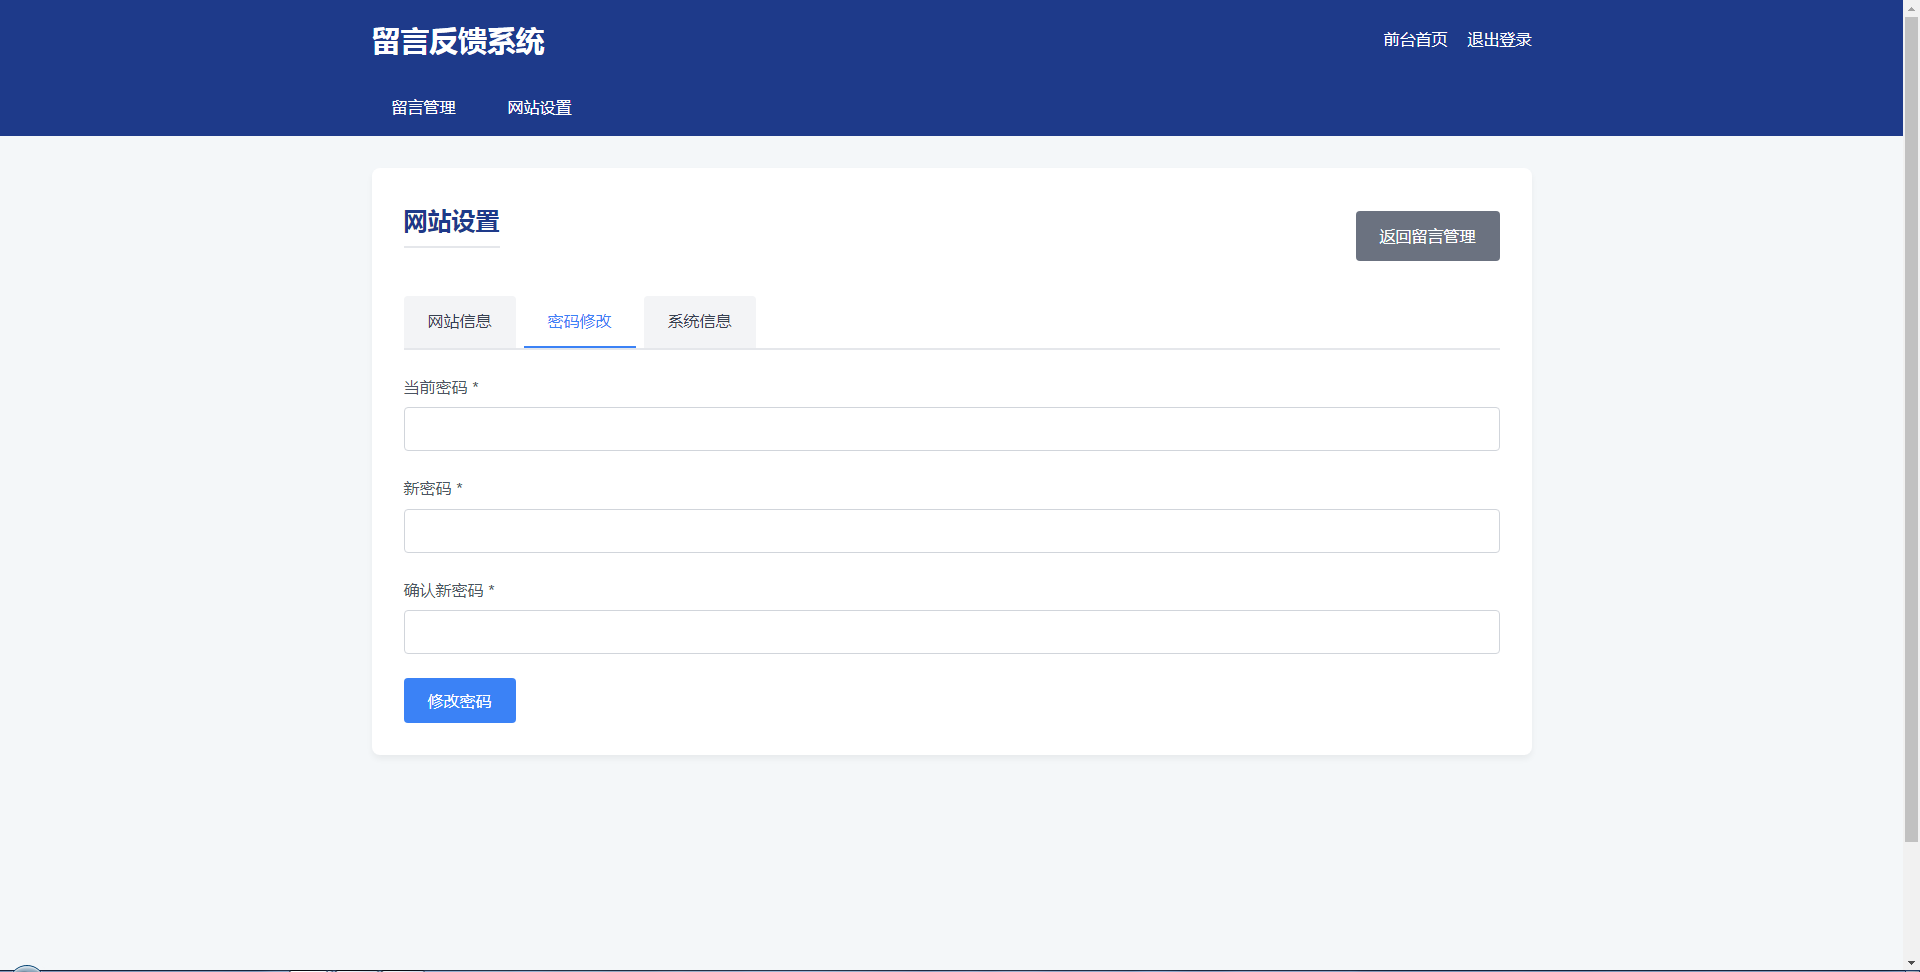Select the 密码修改 tab

579,322
